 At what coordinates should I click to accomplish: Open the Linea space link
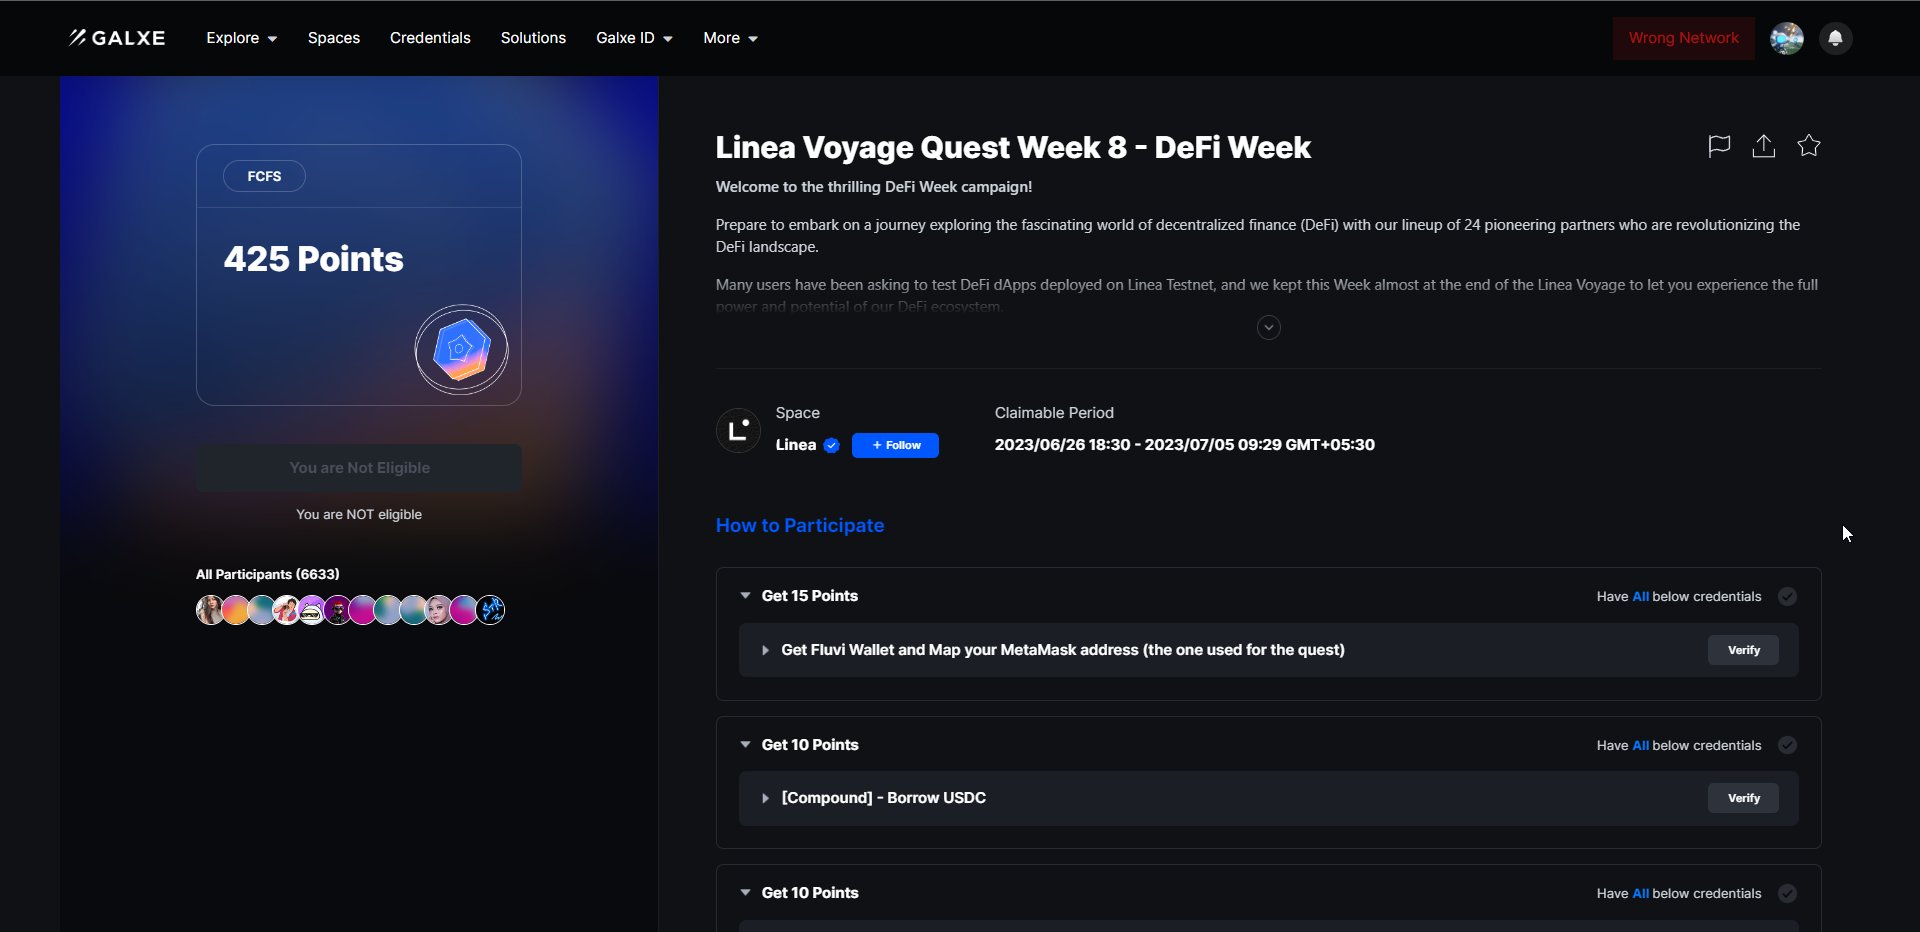click(796, 445)
